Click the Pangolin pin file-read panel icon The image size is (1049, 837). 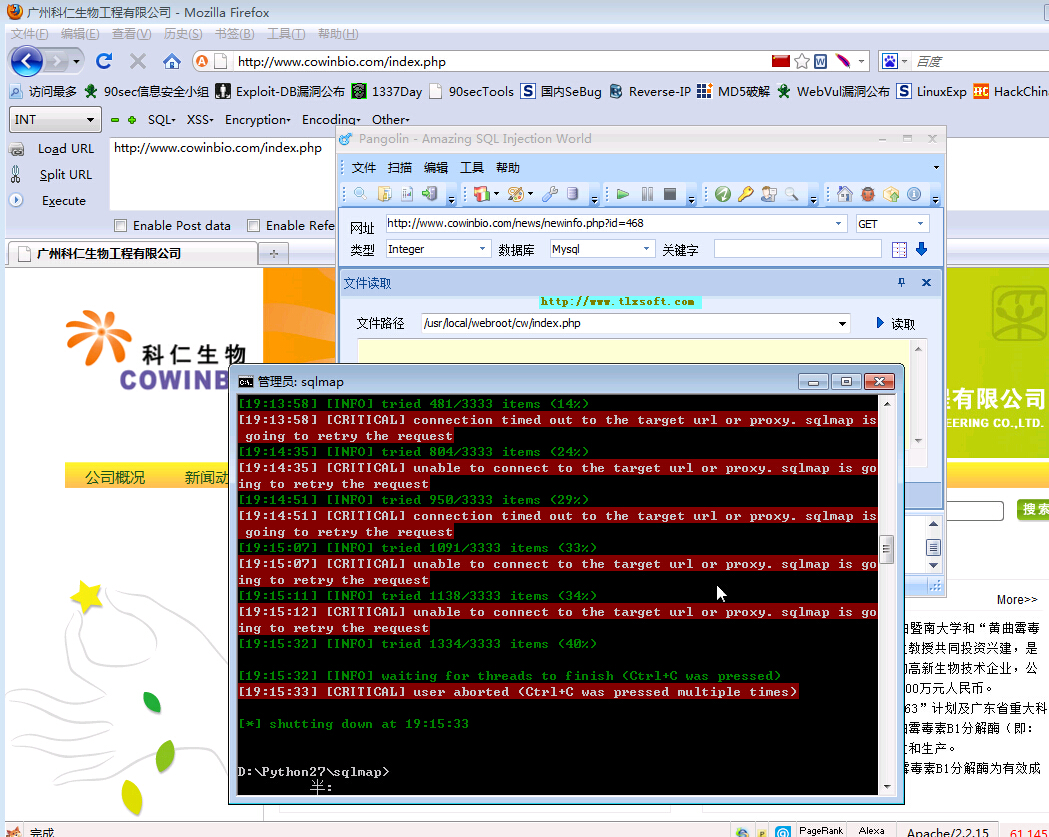902,282
